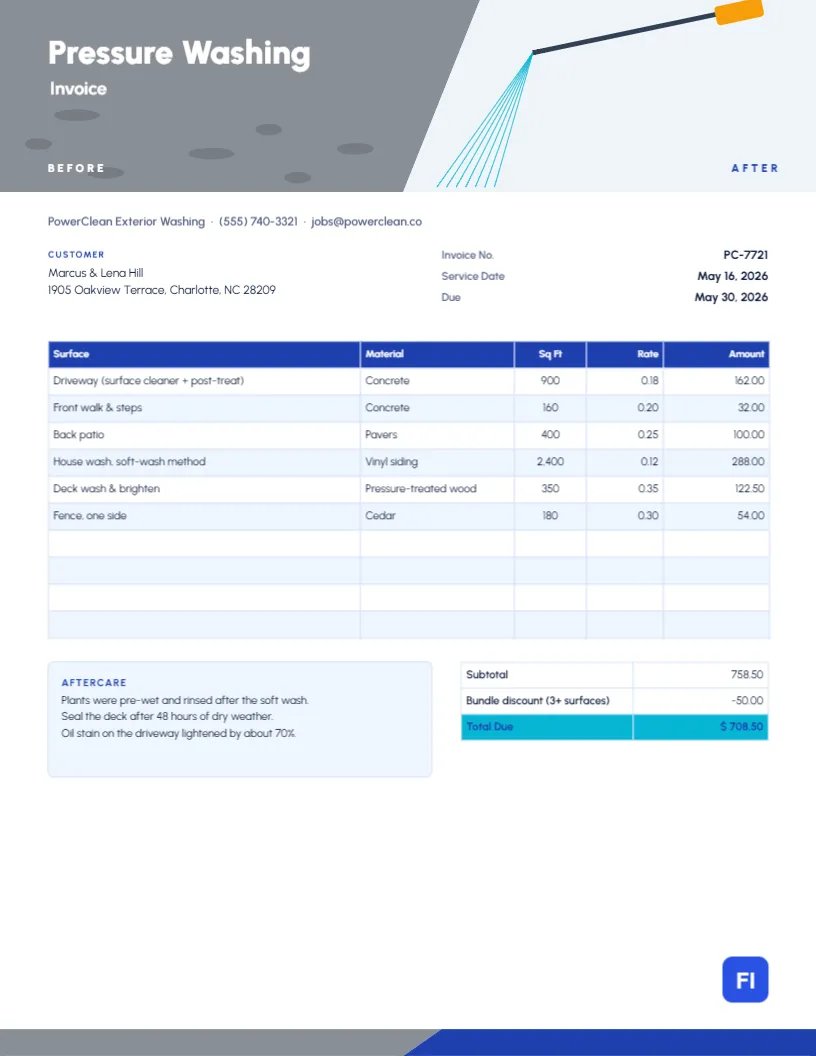Click the "Invoice No." label
The height and width of the screenshot is (1056, 816).
(x=467, y=255)
